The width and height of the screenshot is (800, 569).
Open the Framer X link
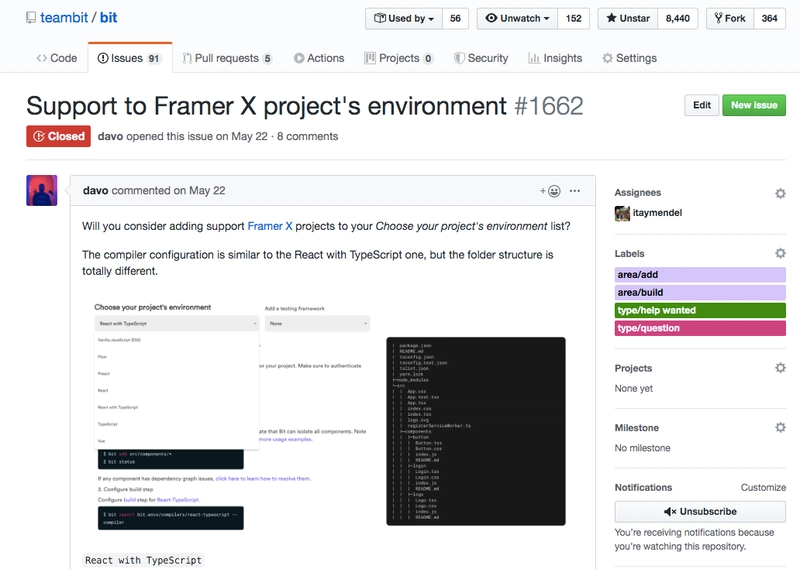pyautogui.click(x=270, y=226)
